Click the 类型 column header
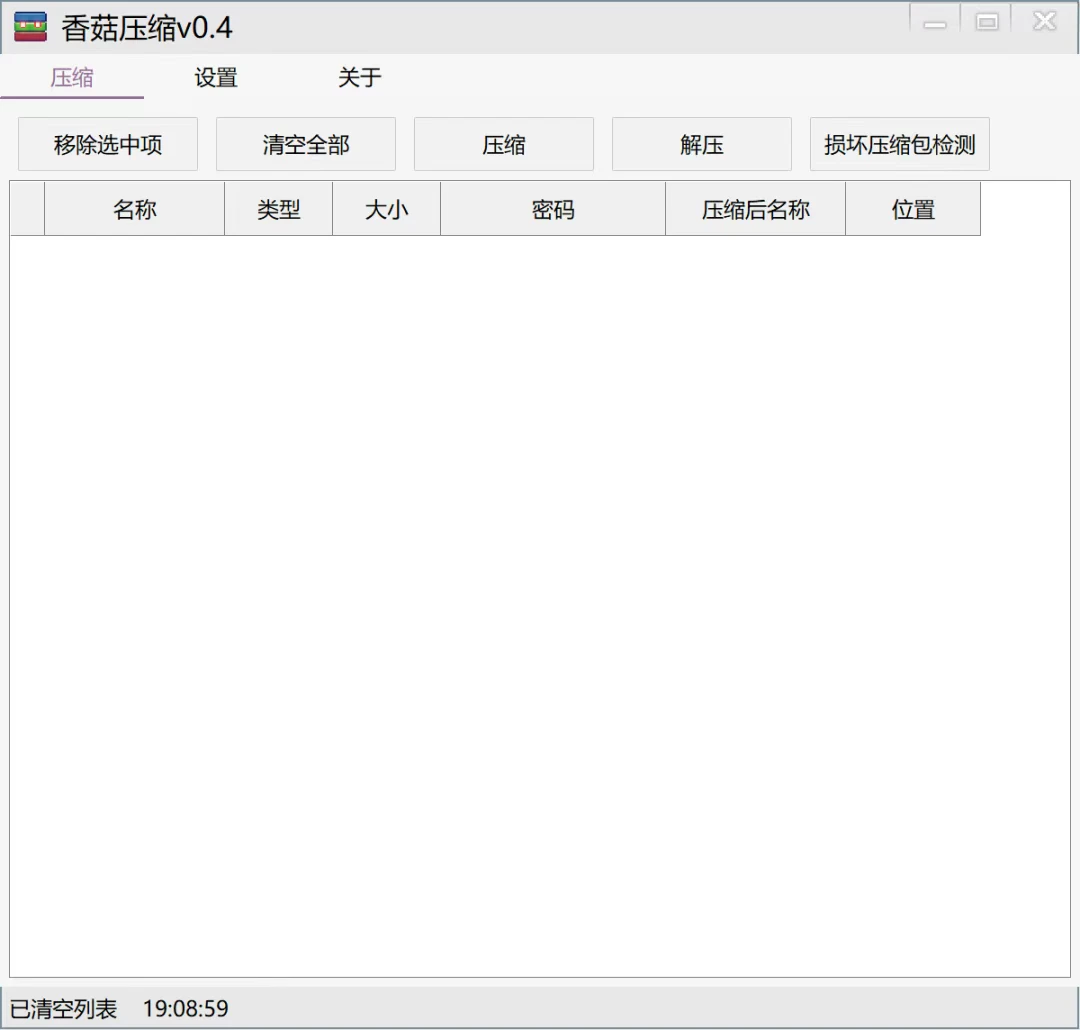1080x1030 pixels. [x=278, y=208]
